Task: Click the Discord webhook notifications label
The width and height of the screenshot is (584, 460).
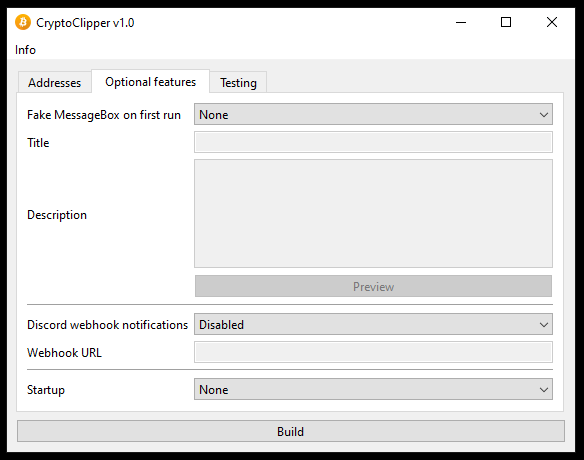Action: [x=107, y=325]
